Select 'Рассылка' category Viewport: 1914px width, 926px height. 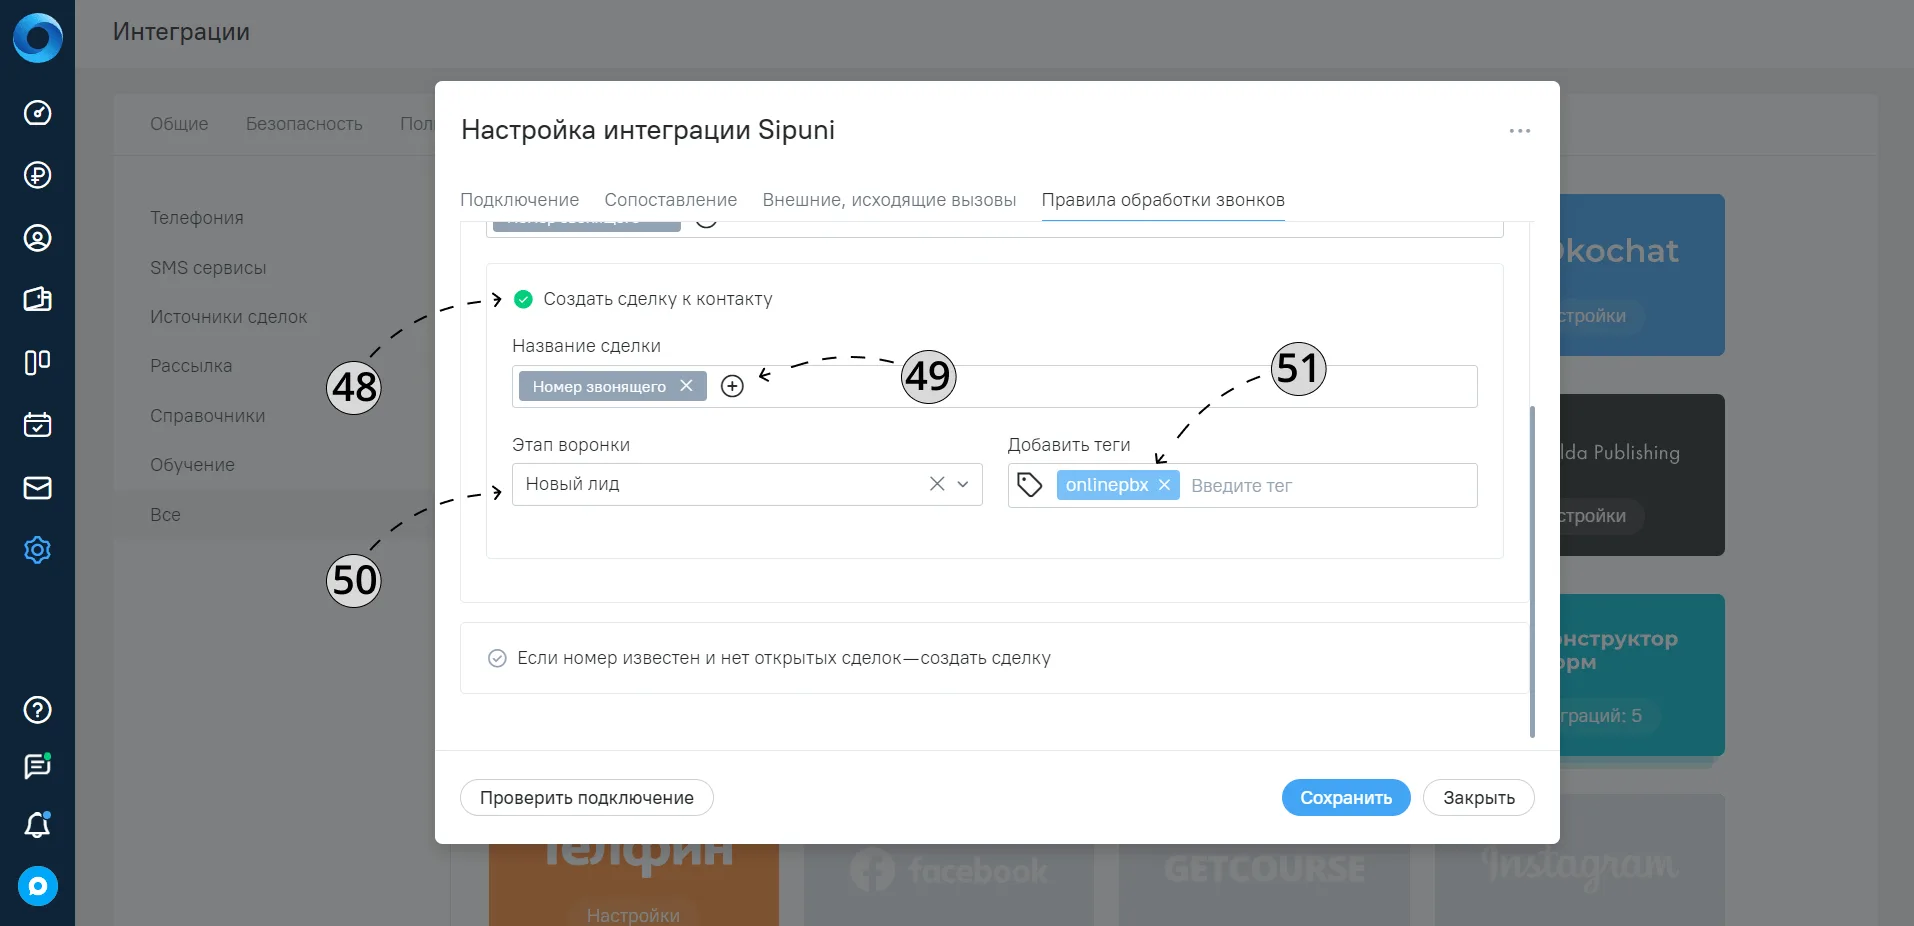(191, 366)
